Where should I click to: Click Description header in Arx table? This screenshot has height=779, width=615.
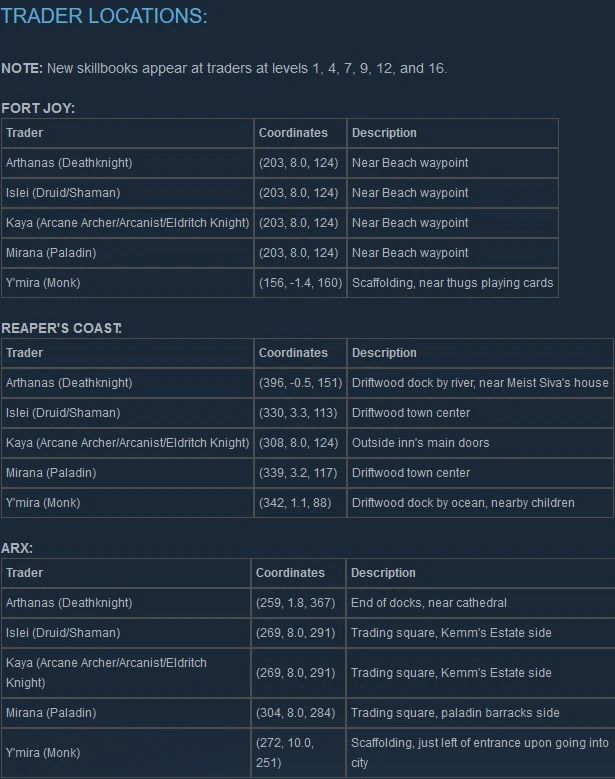pyautogui.click(x=383, y=573)
